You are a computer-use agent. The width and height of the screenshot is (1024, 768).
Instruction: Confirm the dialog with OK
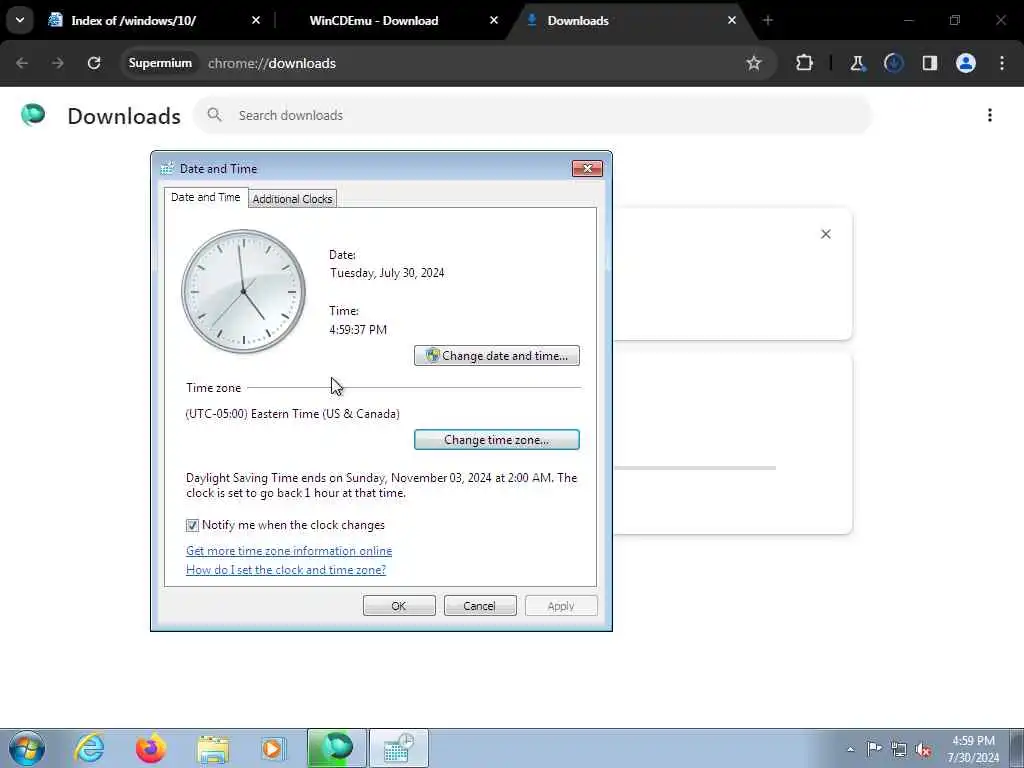click(x=399, y=605)
